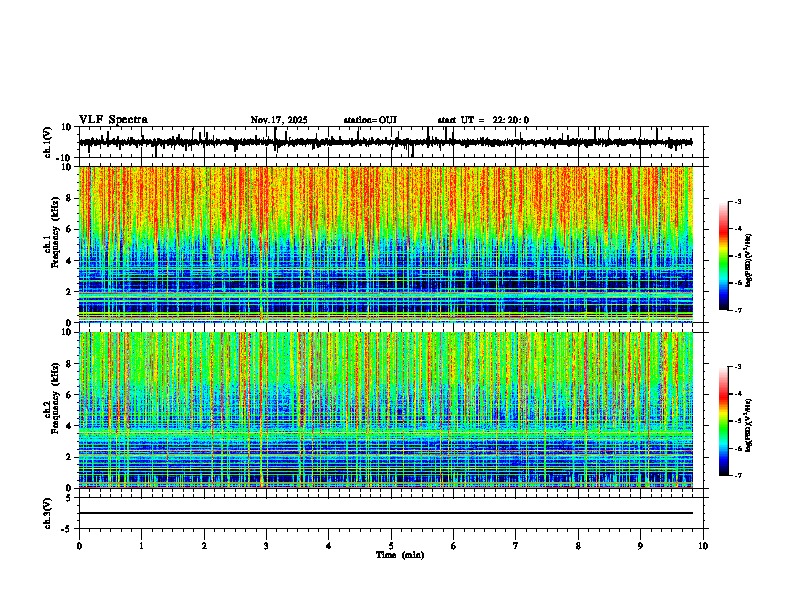The image size is (792, 612).
Task: Click the "8" kHz tick on ch.1 frequency axis
Action: pos(69,198)
